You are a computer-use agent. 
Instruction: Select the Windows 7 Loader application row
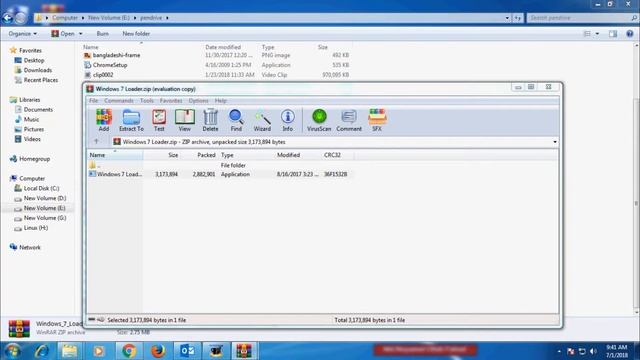click(x=220, y=174)
